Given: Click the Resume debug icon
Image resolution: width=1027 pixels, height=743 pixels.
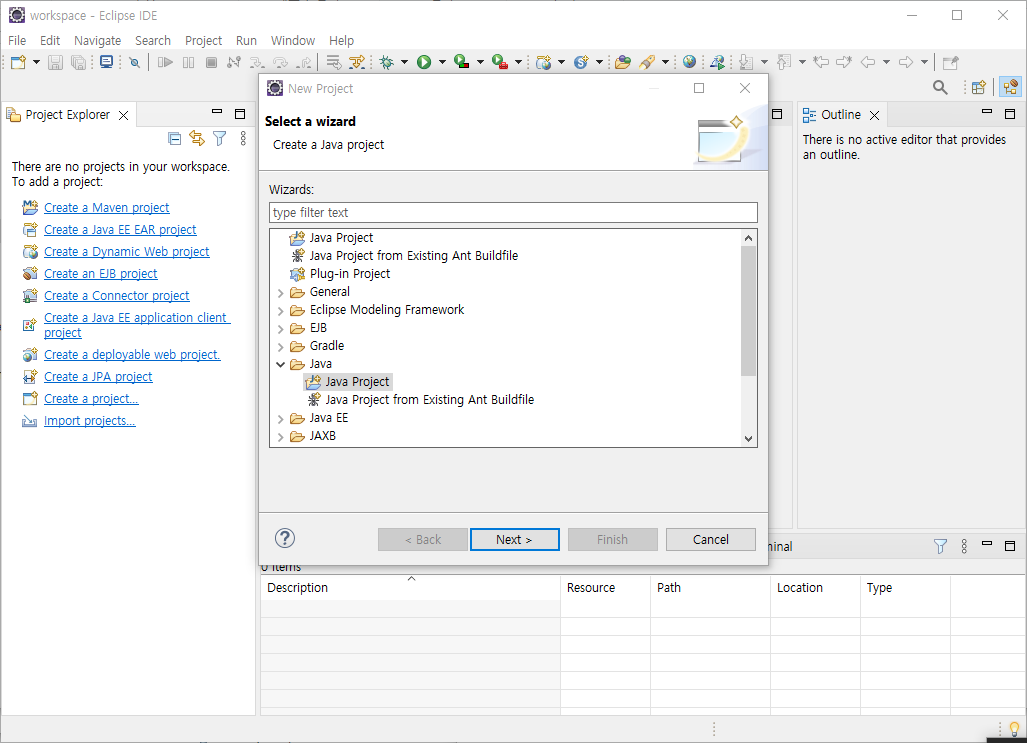Looking at the screenshot, I should point(165,62).
